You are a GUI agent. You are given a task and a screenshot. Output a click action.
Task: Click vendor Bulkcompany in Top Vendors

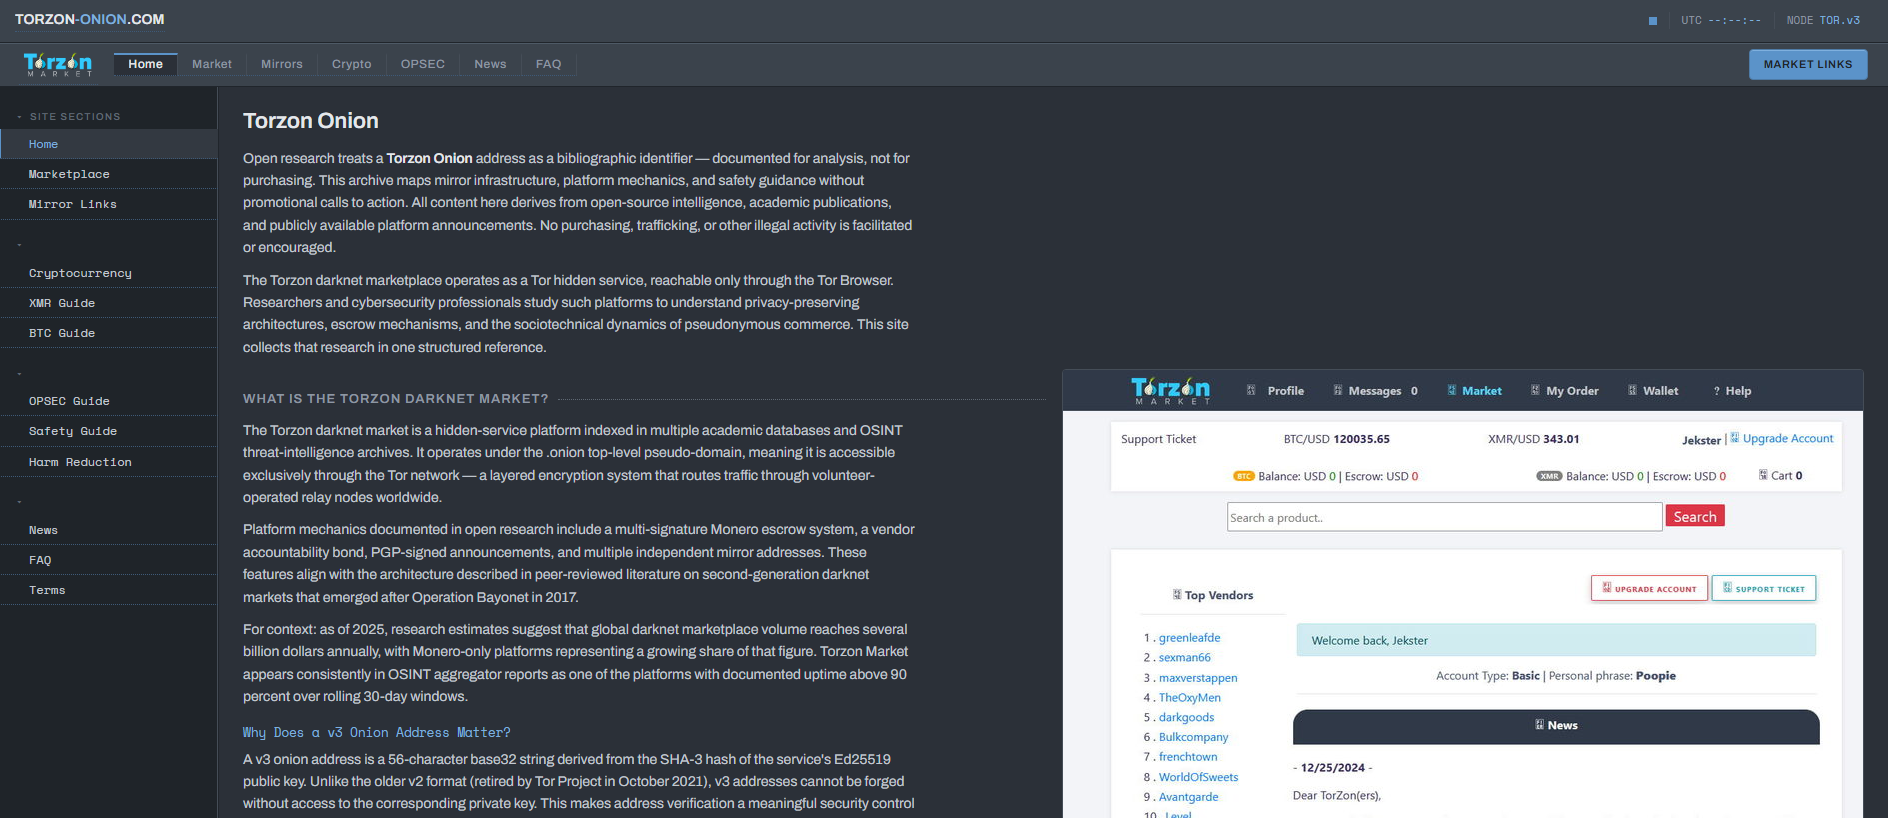[1193, 737]
